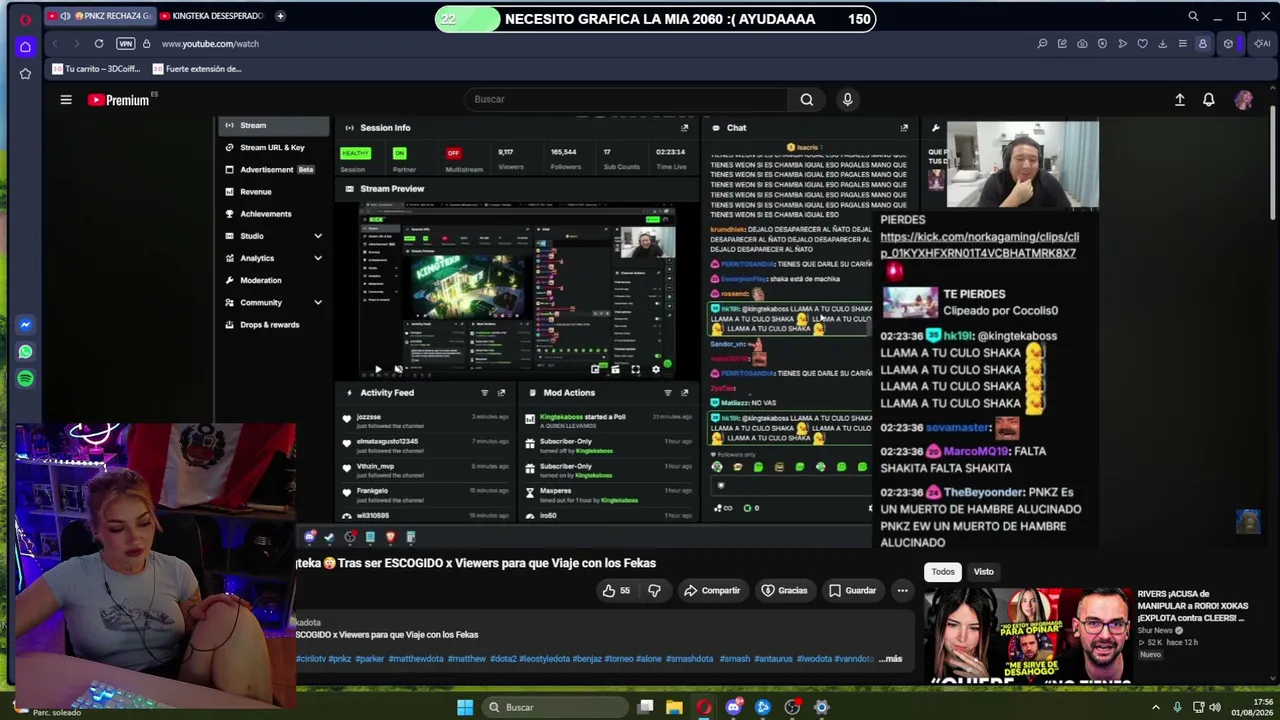Open the YouTube upload/create icon
Image resolution: width=1280 pixels, height=720 pixels.
tap(1180, 99)
